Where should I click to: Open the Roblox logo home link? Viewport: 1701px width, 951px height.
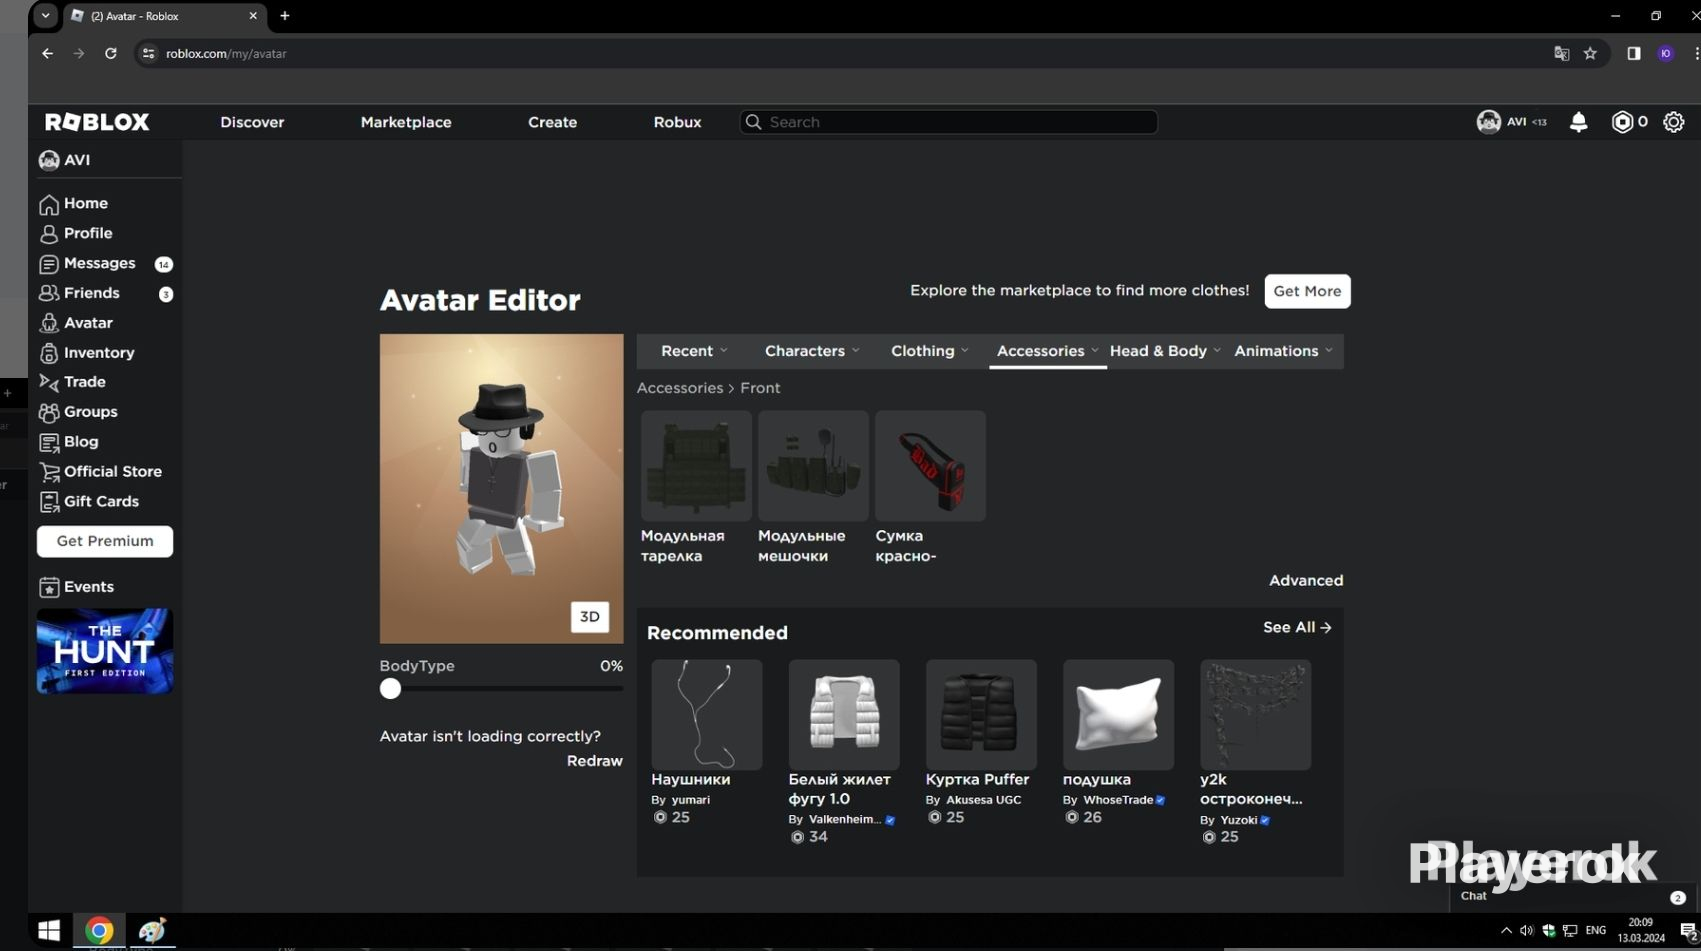[97, 122]
